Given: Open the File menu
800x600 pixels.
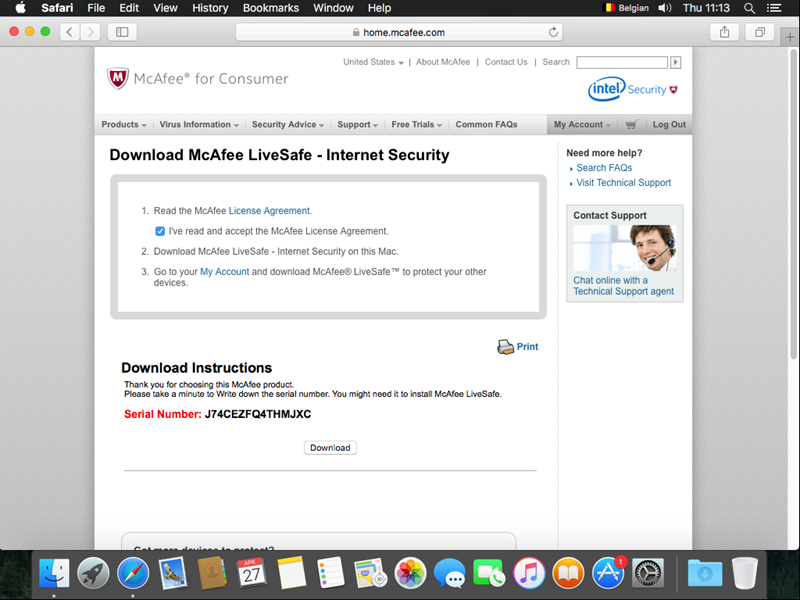Looking at the screenshot, I should 96,8.
